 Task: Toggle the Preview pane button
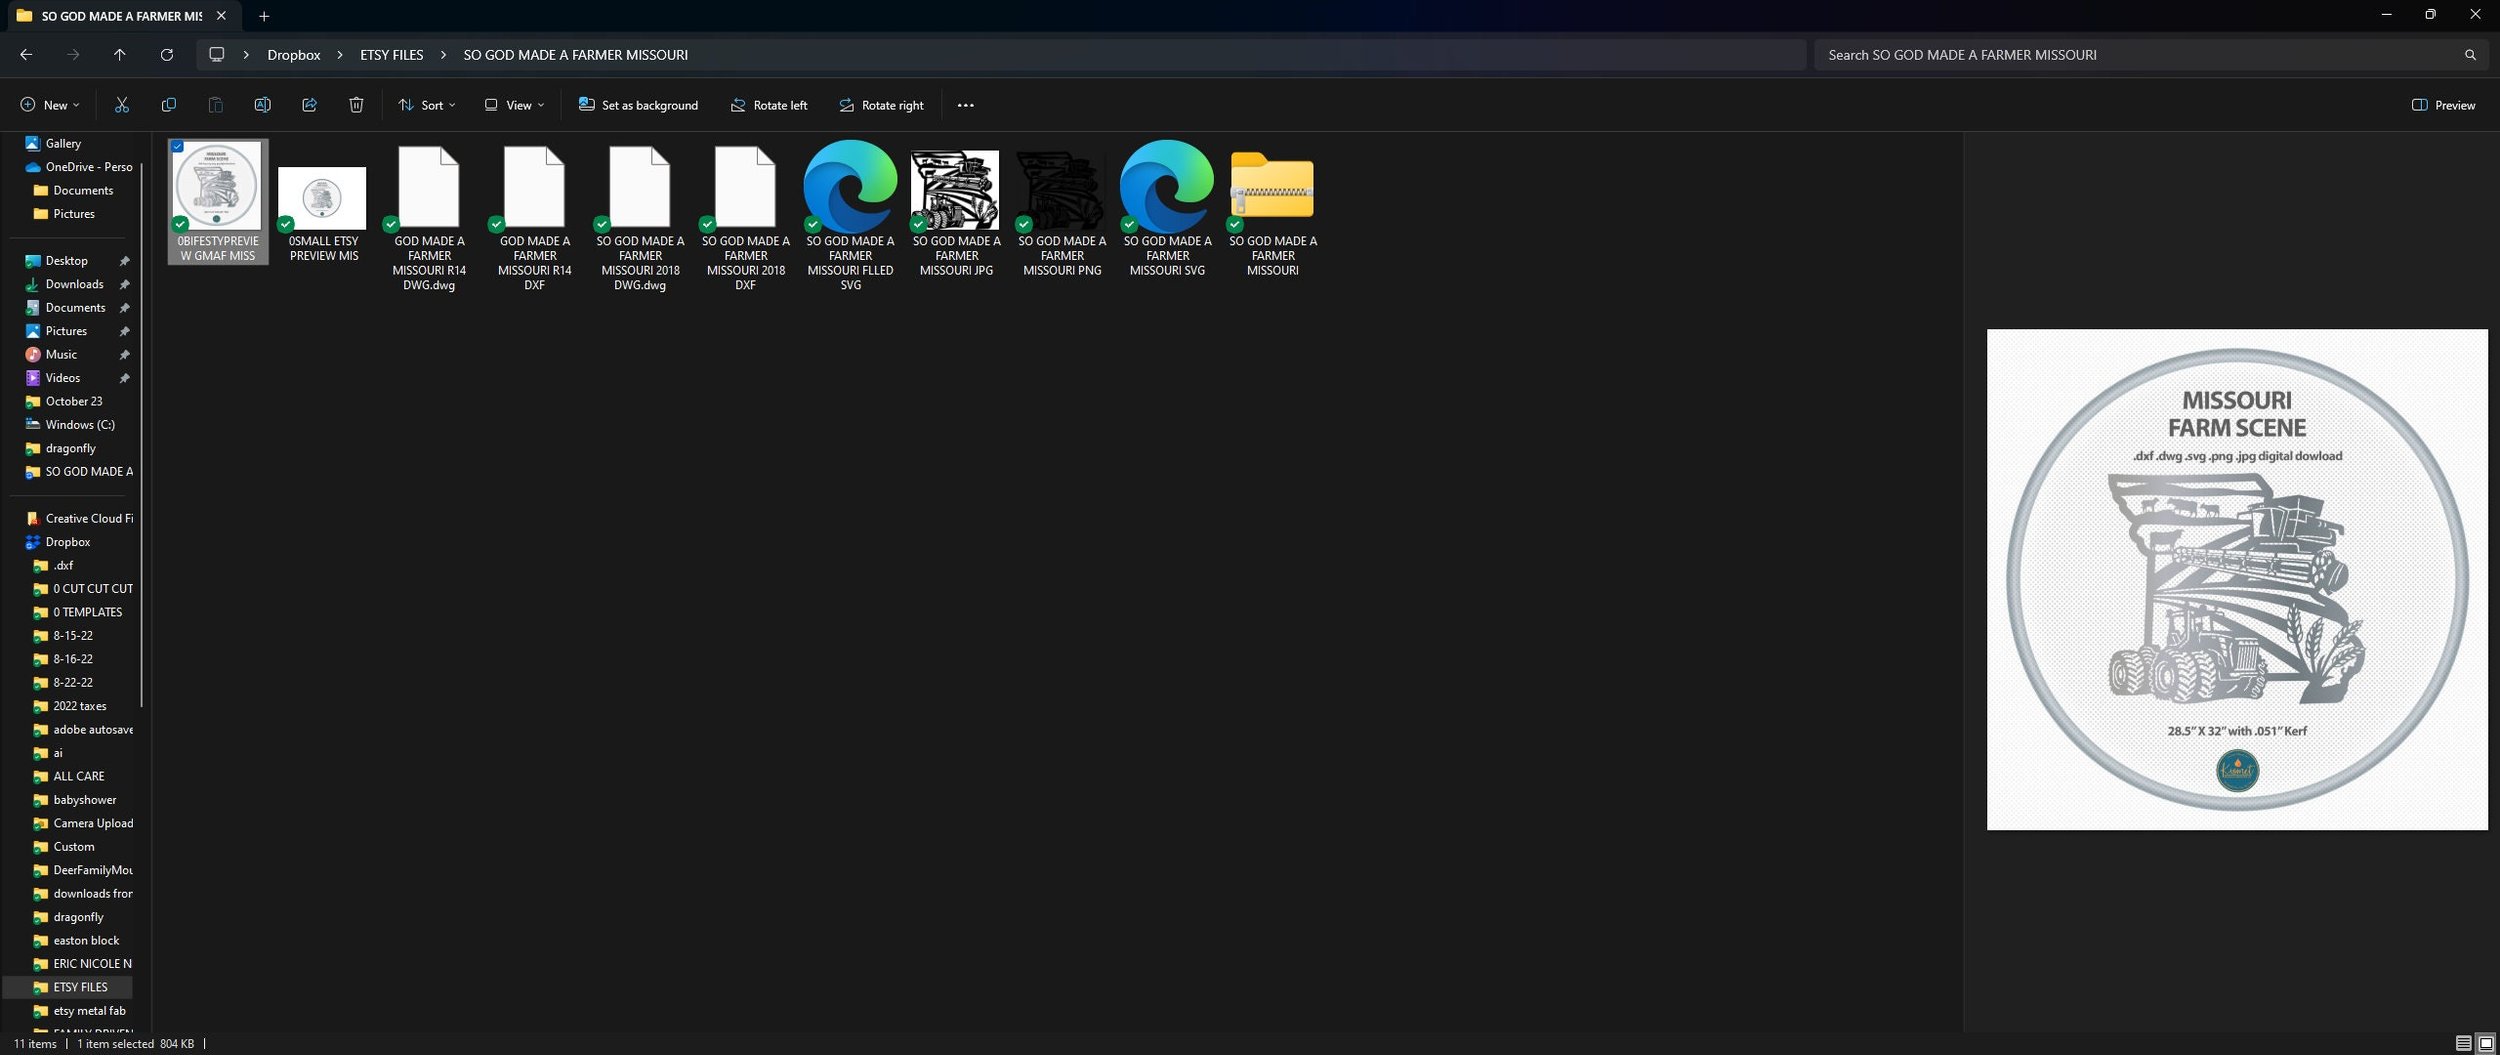pyautogui.click(x=2443, y=105)
